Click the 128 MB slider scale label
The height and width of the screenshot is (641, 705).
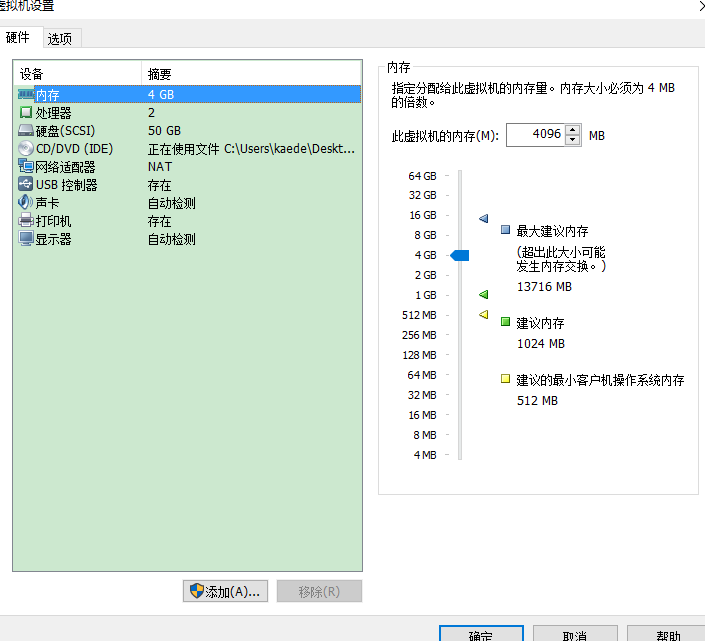click(x=419, y=355)
